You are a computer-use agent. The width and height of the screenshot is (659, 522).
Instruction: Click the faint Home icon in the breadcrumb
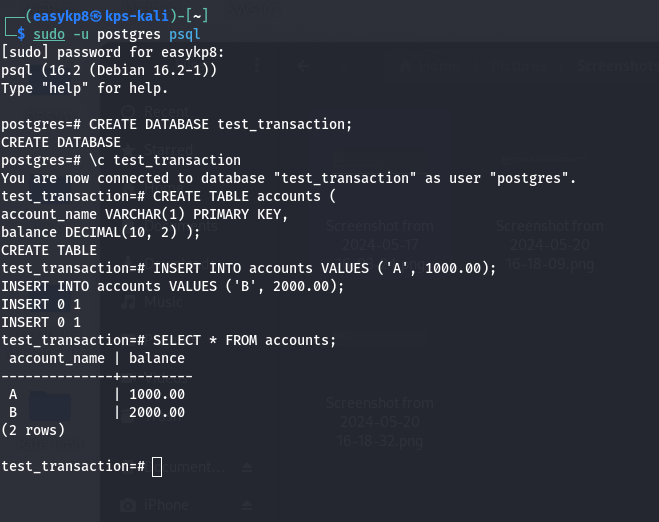click(x=405, y=66)
